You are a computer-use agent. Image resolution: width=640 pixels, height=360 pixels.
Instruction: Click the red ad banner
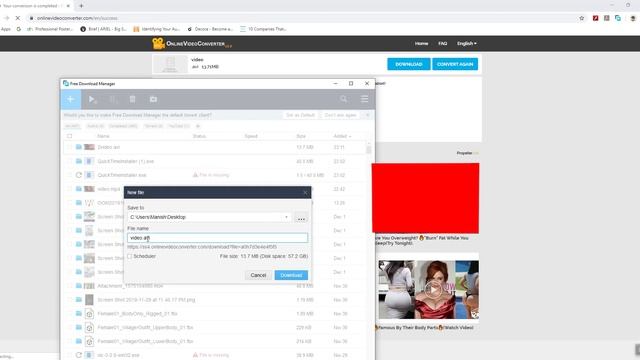pyautogui.click(x=425, y=198)
